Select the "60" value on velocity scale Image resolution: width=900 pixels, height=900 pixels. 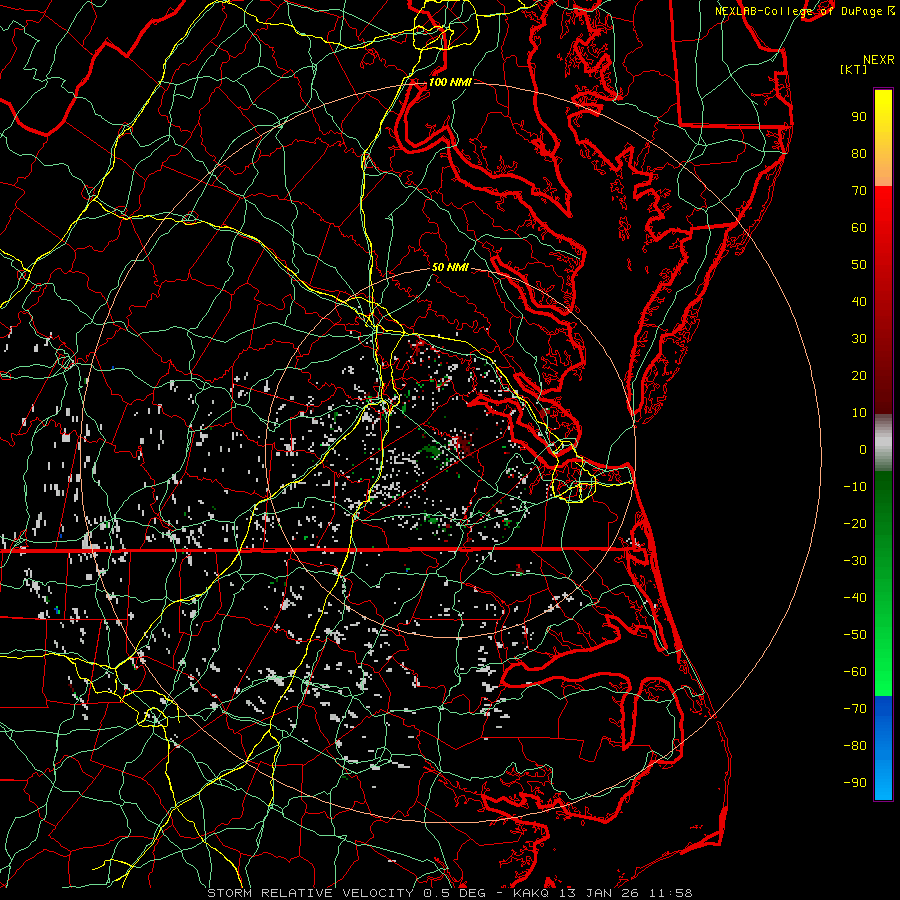(x=859, y=227)
